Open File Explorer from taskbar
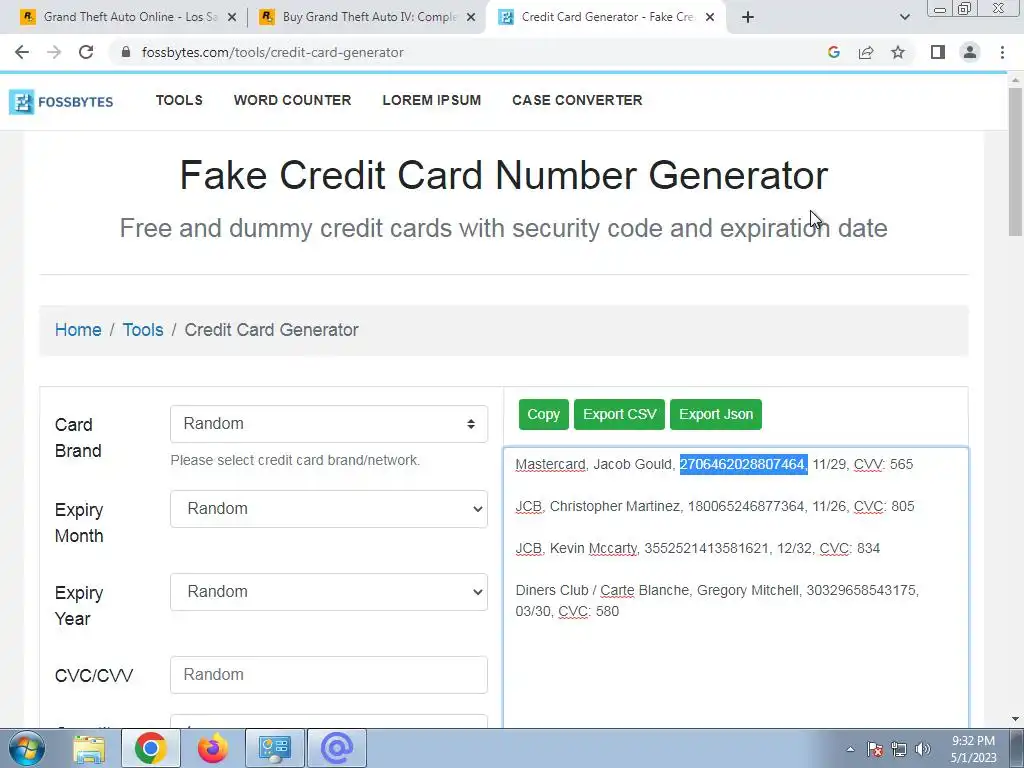The image size is (1024, 768). click(x=89, y=748)
